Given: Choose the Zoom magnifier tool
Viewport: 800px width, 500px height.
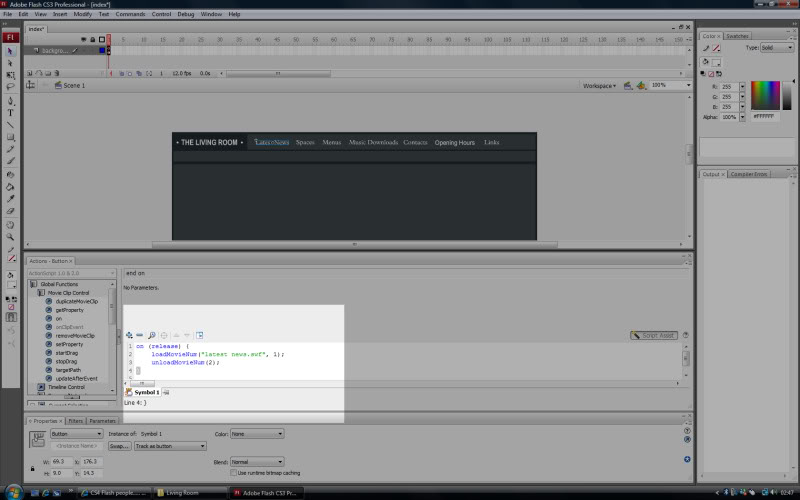Looking at the screenshot, I should [10, 237].
